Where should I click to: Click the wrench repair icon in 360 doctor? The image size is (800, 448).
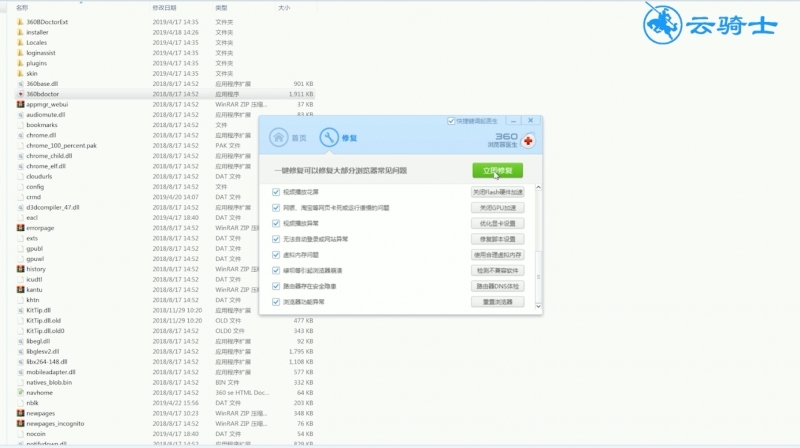329,137
